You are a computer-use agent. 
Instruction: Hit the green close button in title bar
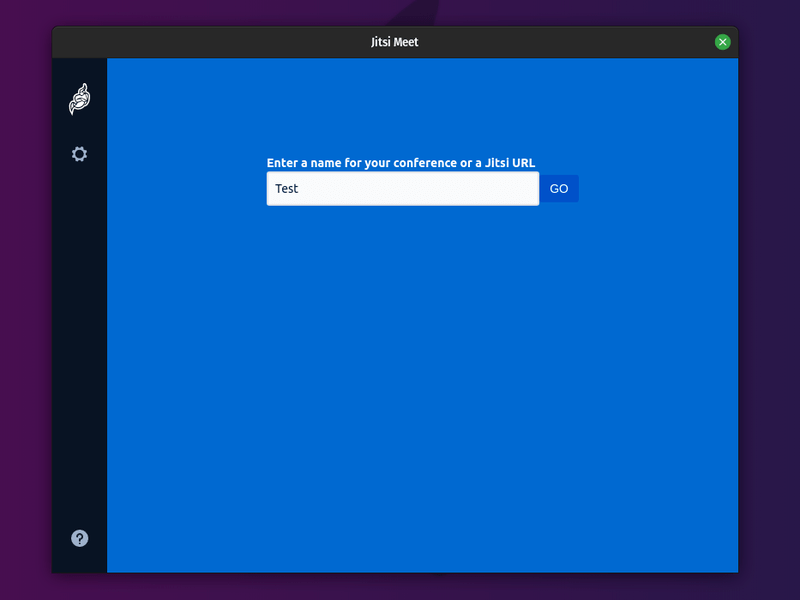tap(722, 42)
